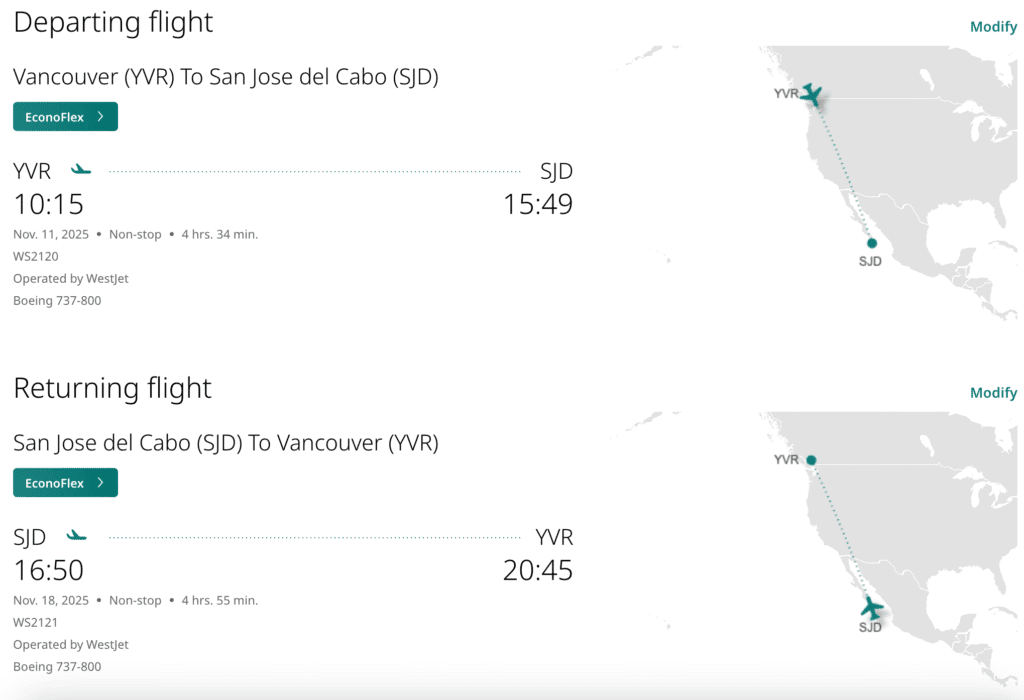Click Modify link for the departing flight
Image resolution: width=1024 pixels, height=700 pixels.
[x=993, y=27]
